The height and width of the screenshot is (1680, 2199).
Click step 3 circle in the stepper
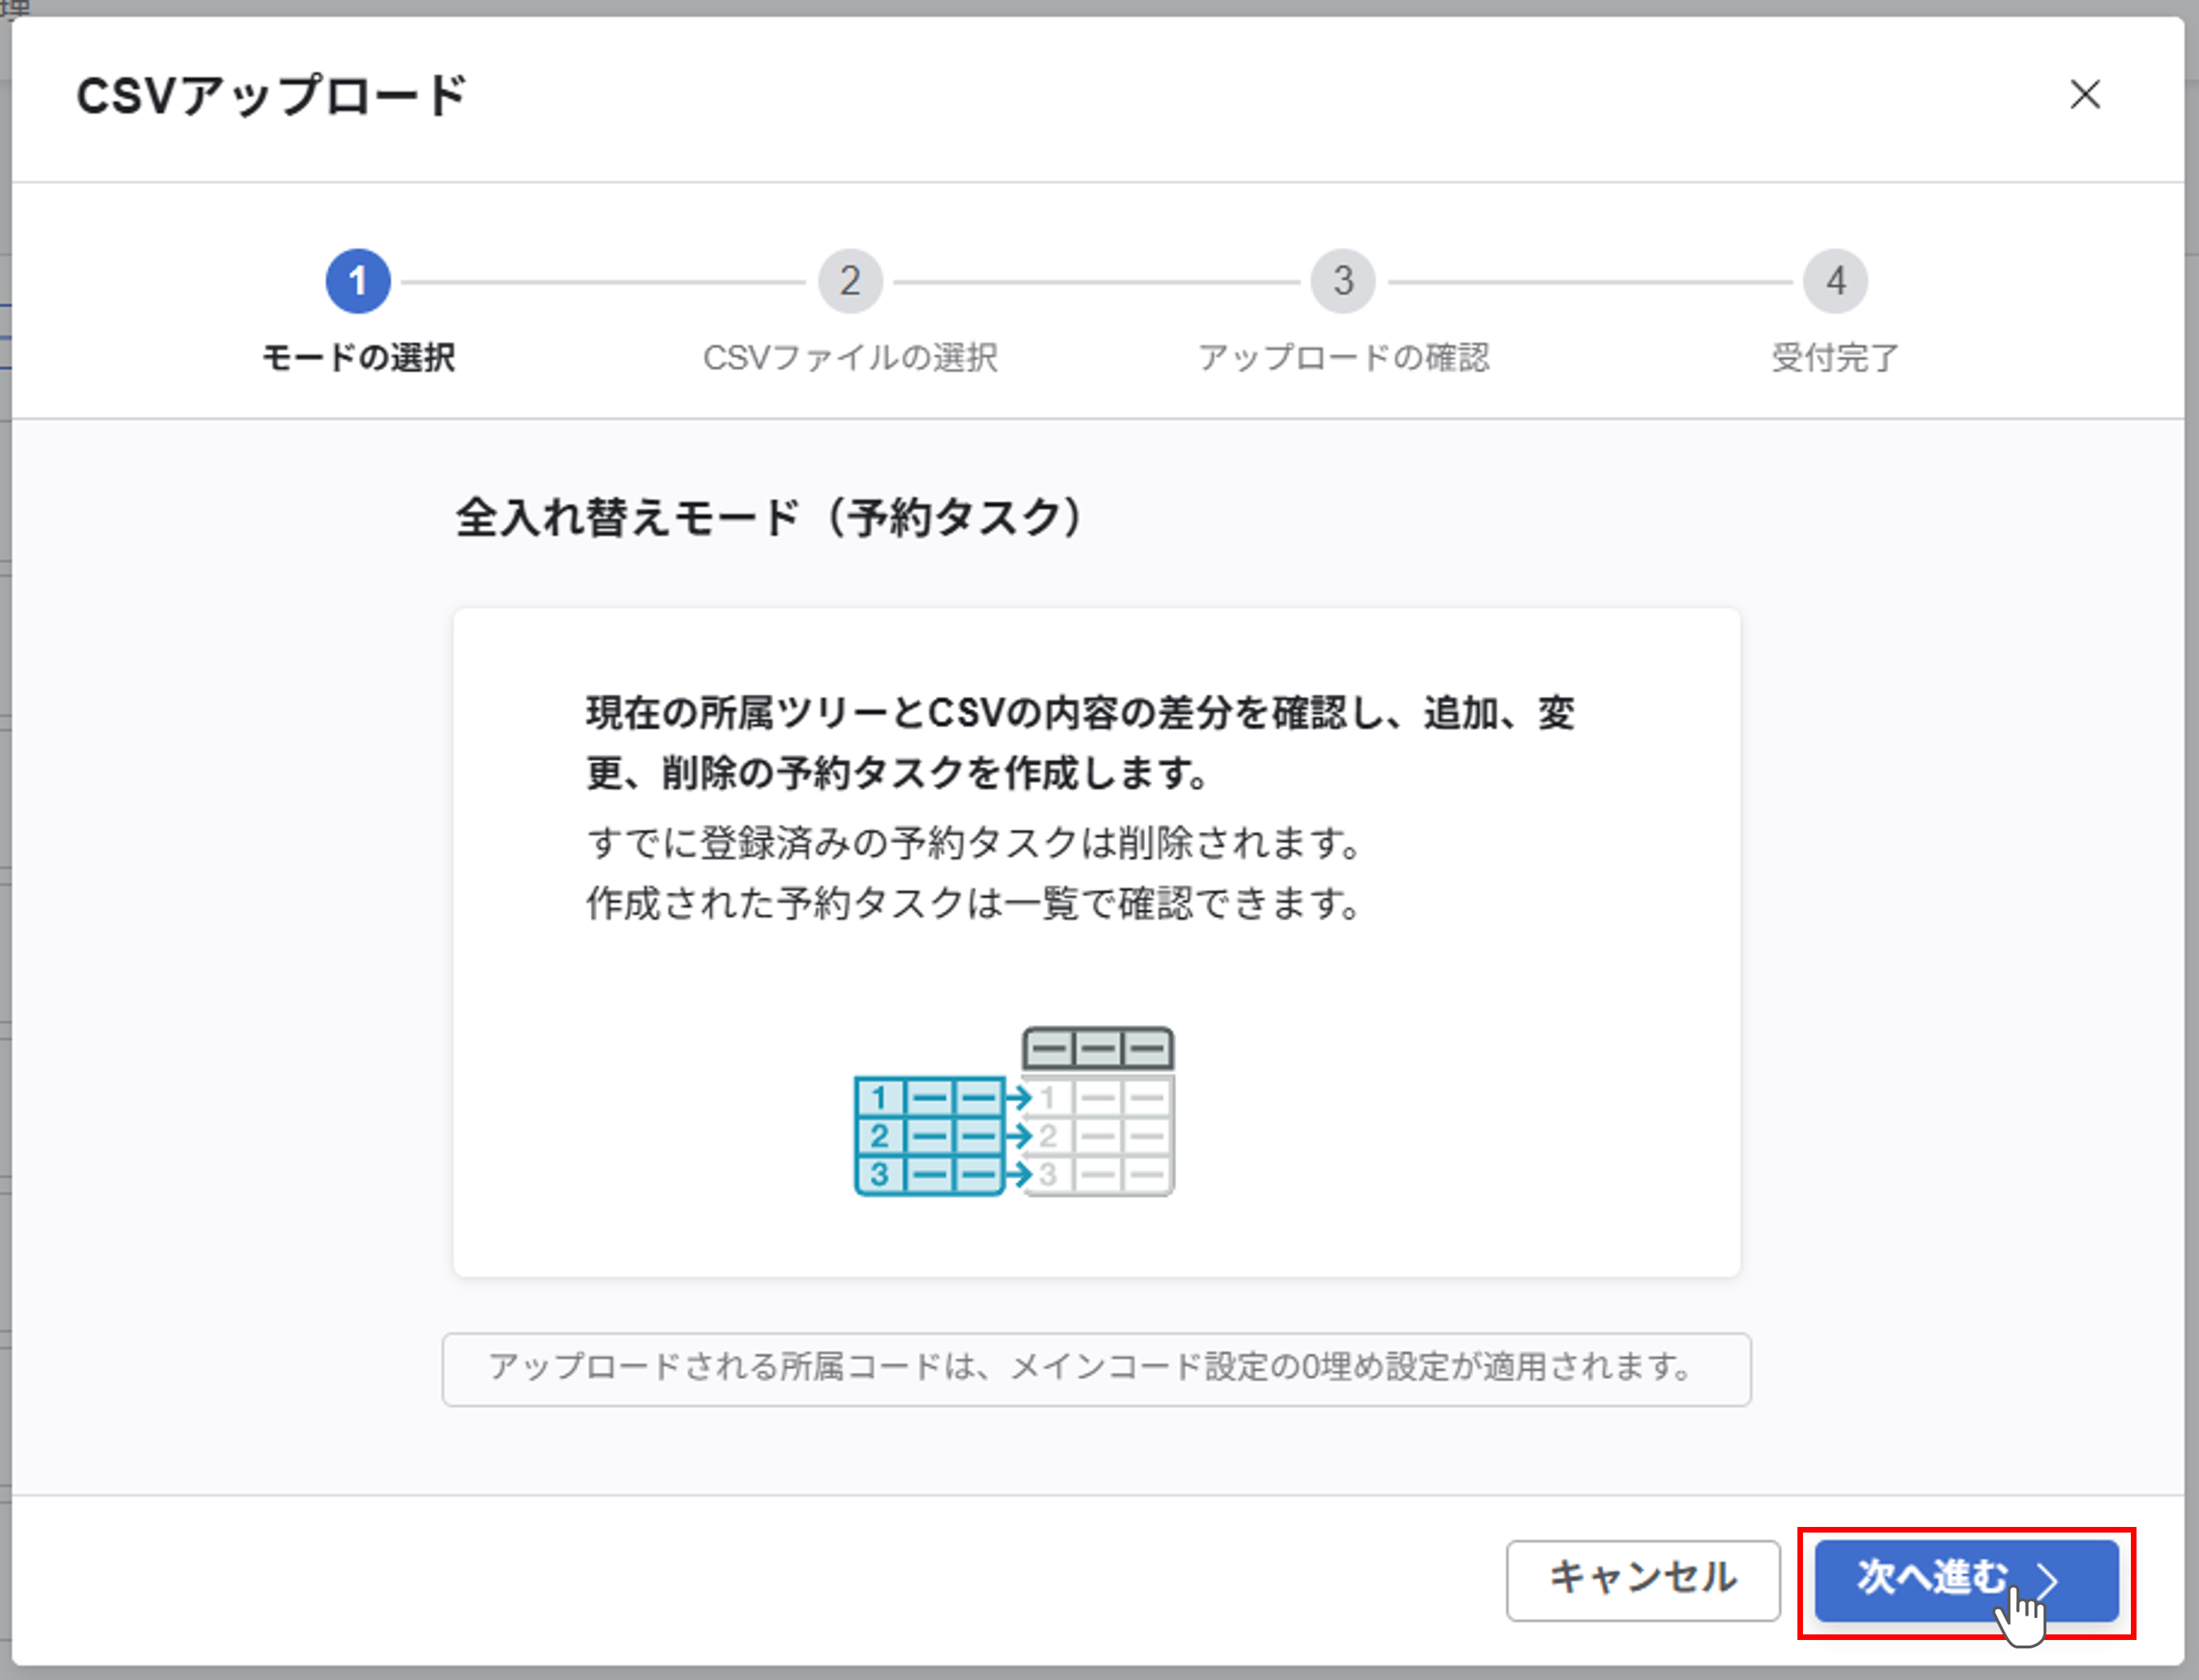tap(1343, 281)
